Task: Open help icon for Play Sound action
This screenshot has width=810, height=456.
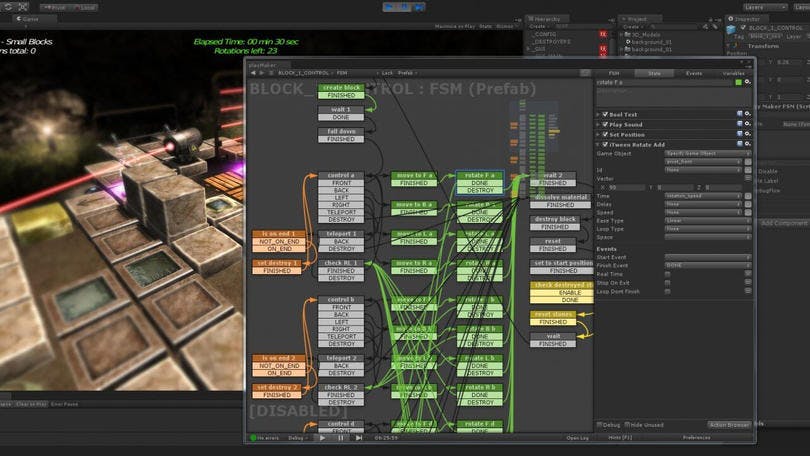Action: click(x=740, y=124)
